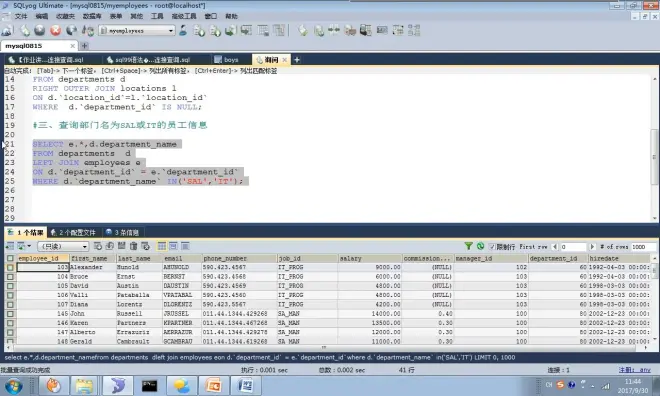Refresh the result grid with green icon

(480, 246)
